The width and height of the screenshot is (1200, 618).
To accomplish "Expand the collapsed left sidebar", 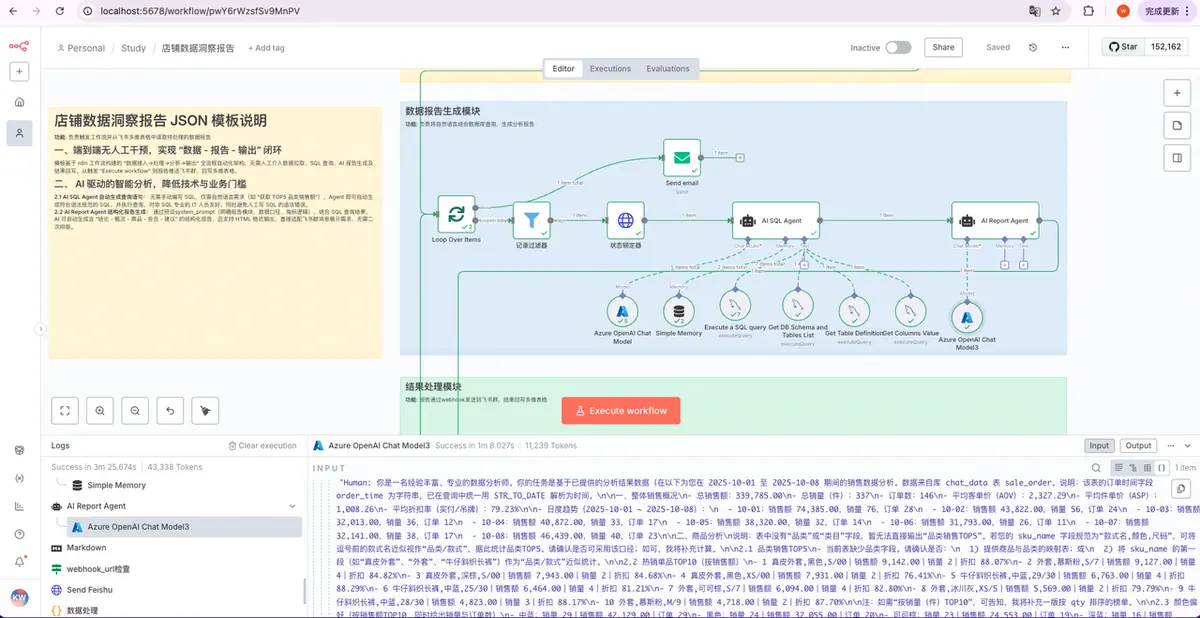I will pyautogui.click(x=40, y=328).
